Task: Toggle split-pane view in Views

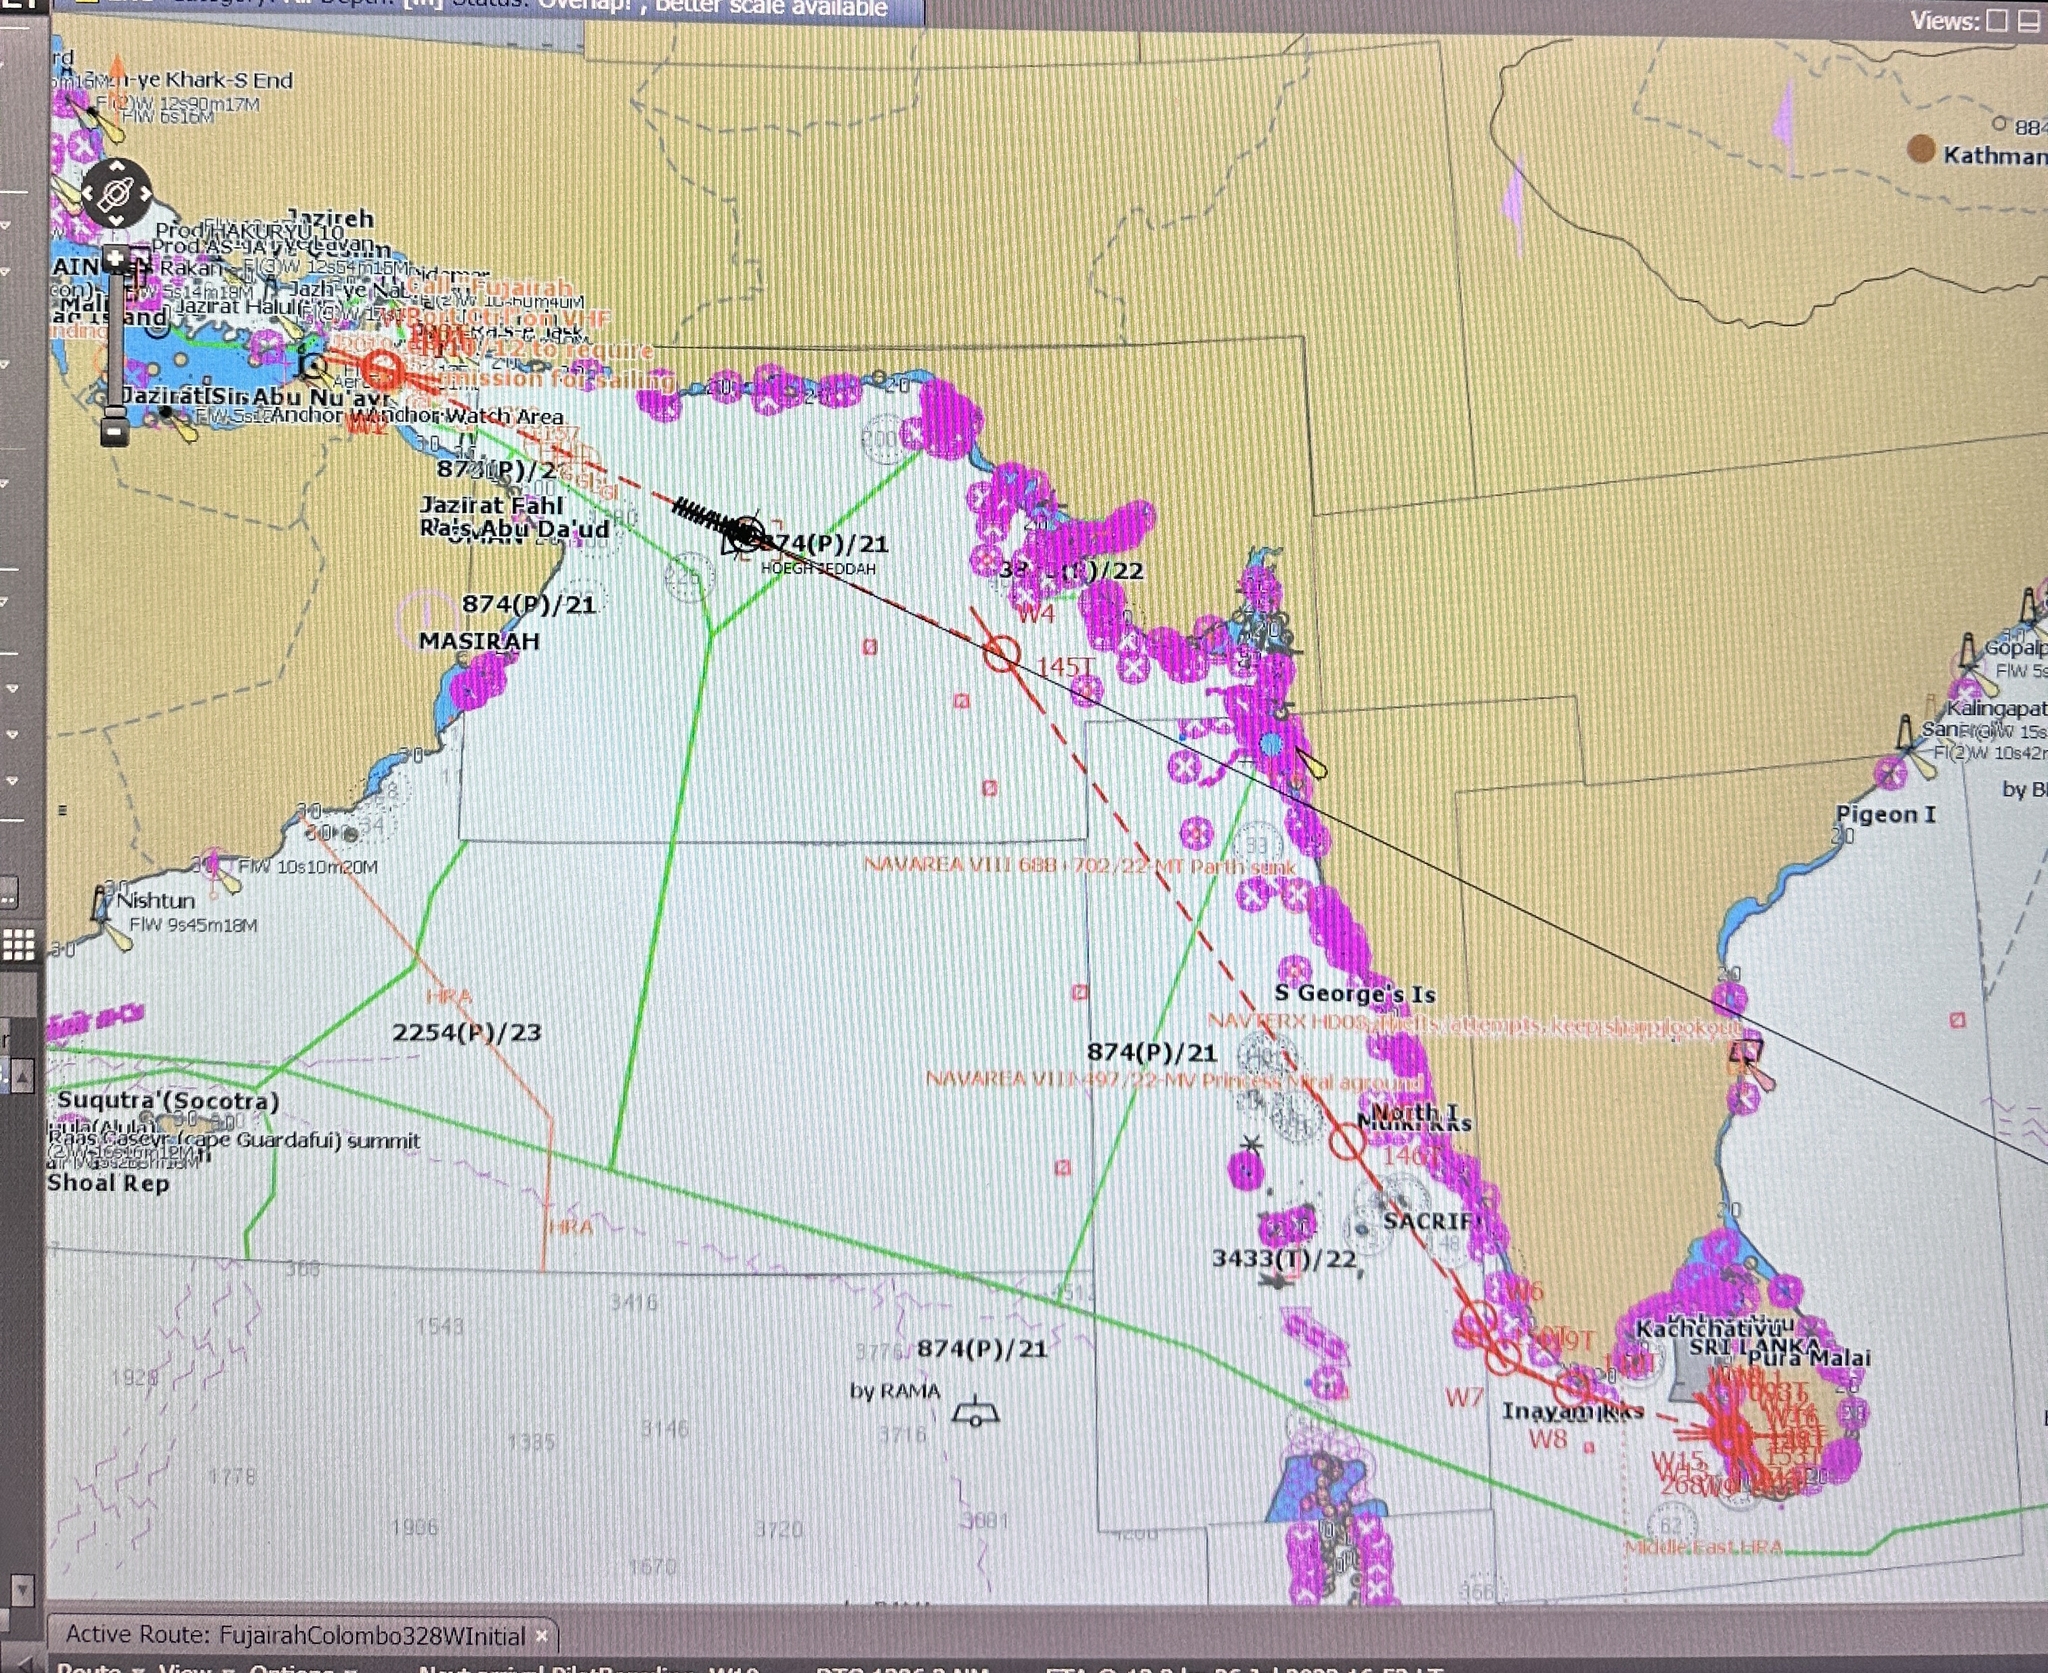Action: click(2028, 21)
